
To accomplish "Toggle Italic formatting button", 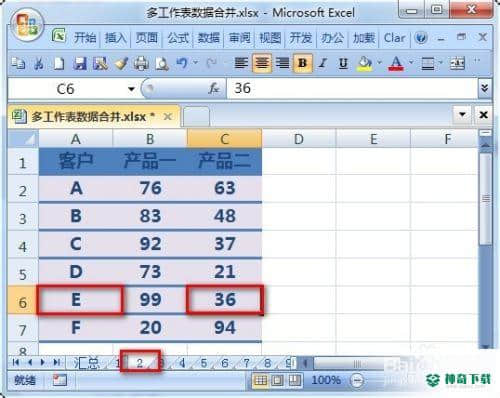I will (x=322, y=63).
